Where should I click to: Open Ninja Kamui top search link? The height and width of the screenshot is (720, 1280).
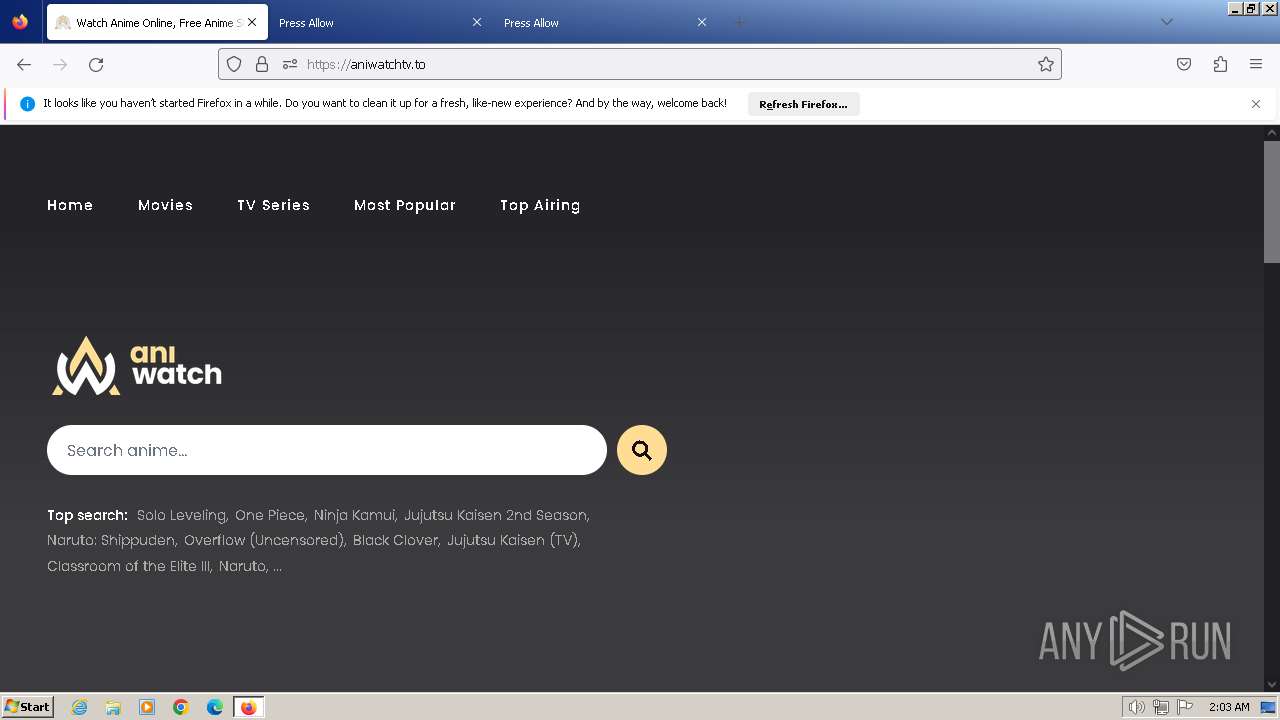[354, 515]
